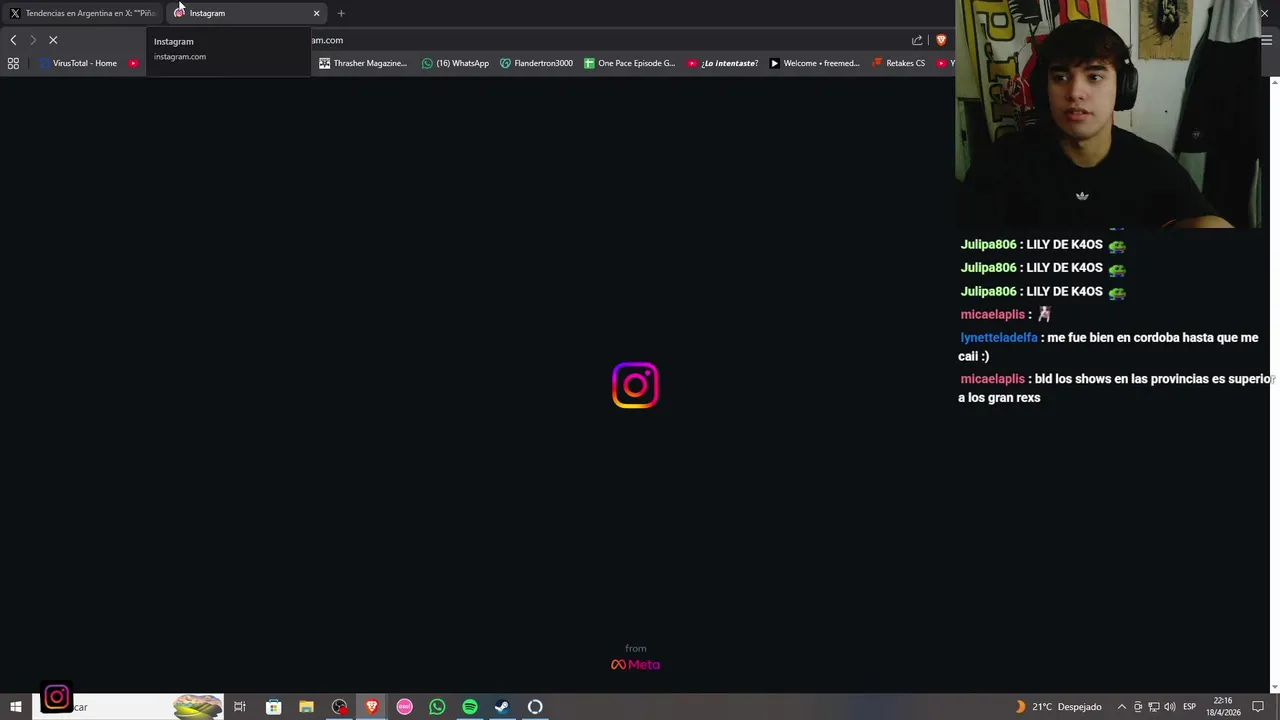Open WhatsApp from the taskbar

pos(437,707)
